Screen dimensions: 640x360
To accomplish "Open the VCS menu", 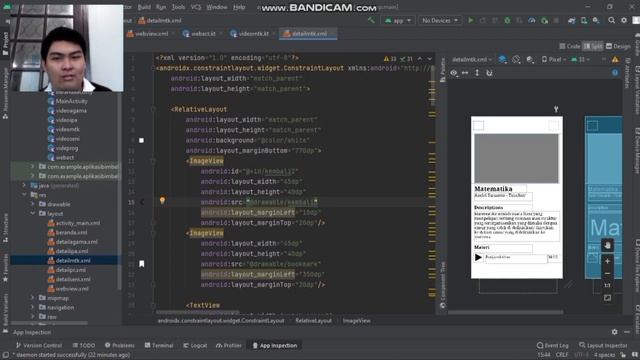I will (196, 7).
